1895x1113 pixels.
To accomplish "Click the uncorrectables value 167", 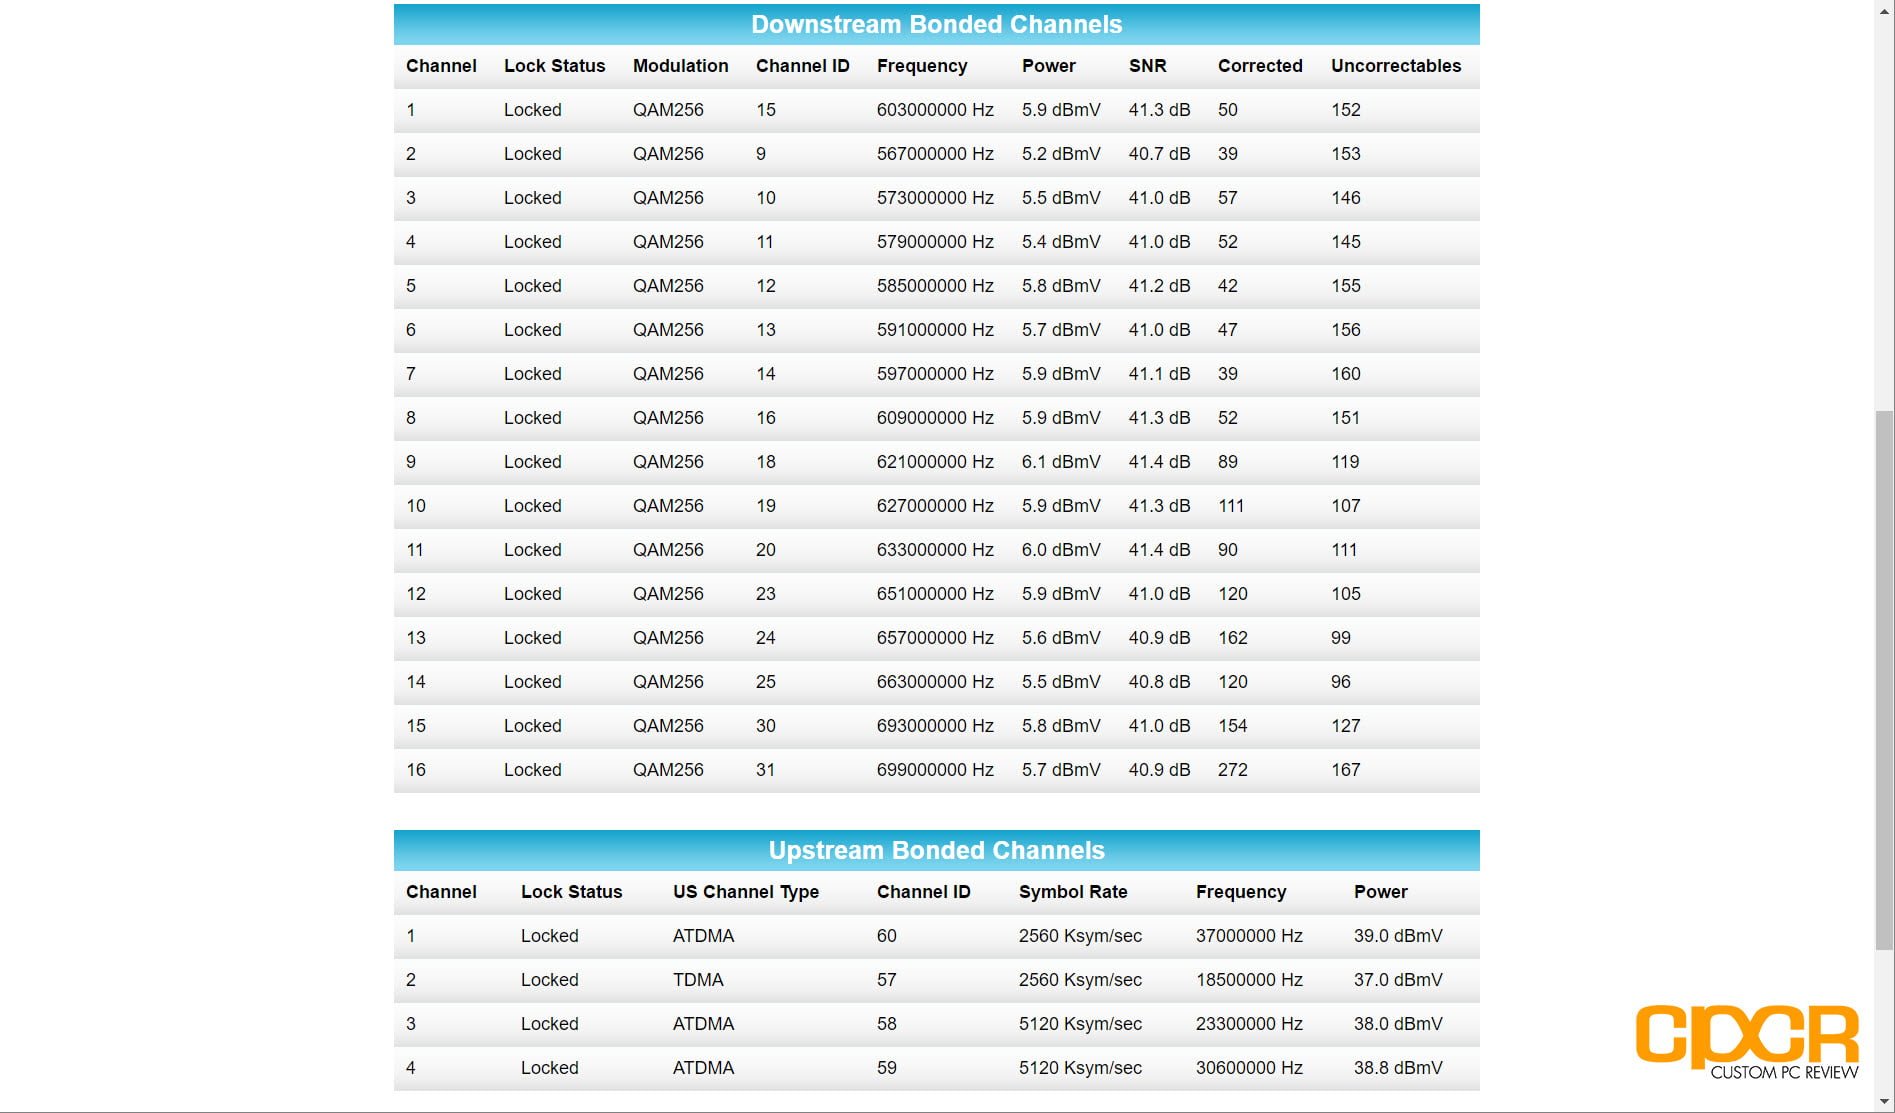I will tap(1346, 770).
